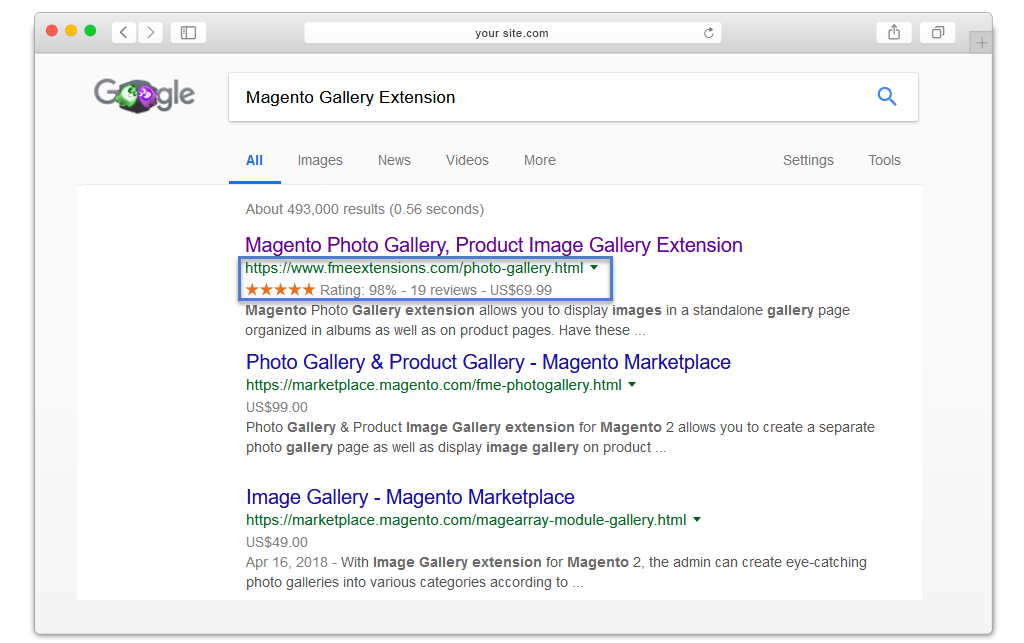Switch to the News tab
Viewport: 1024px width, 643px height.
394,161
